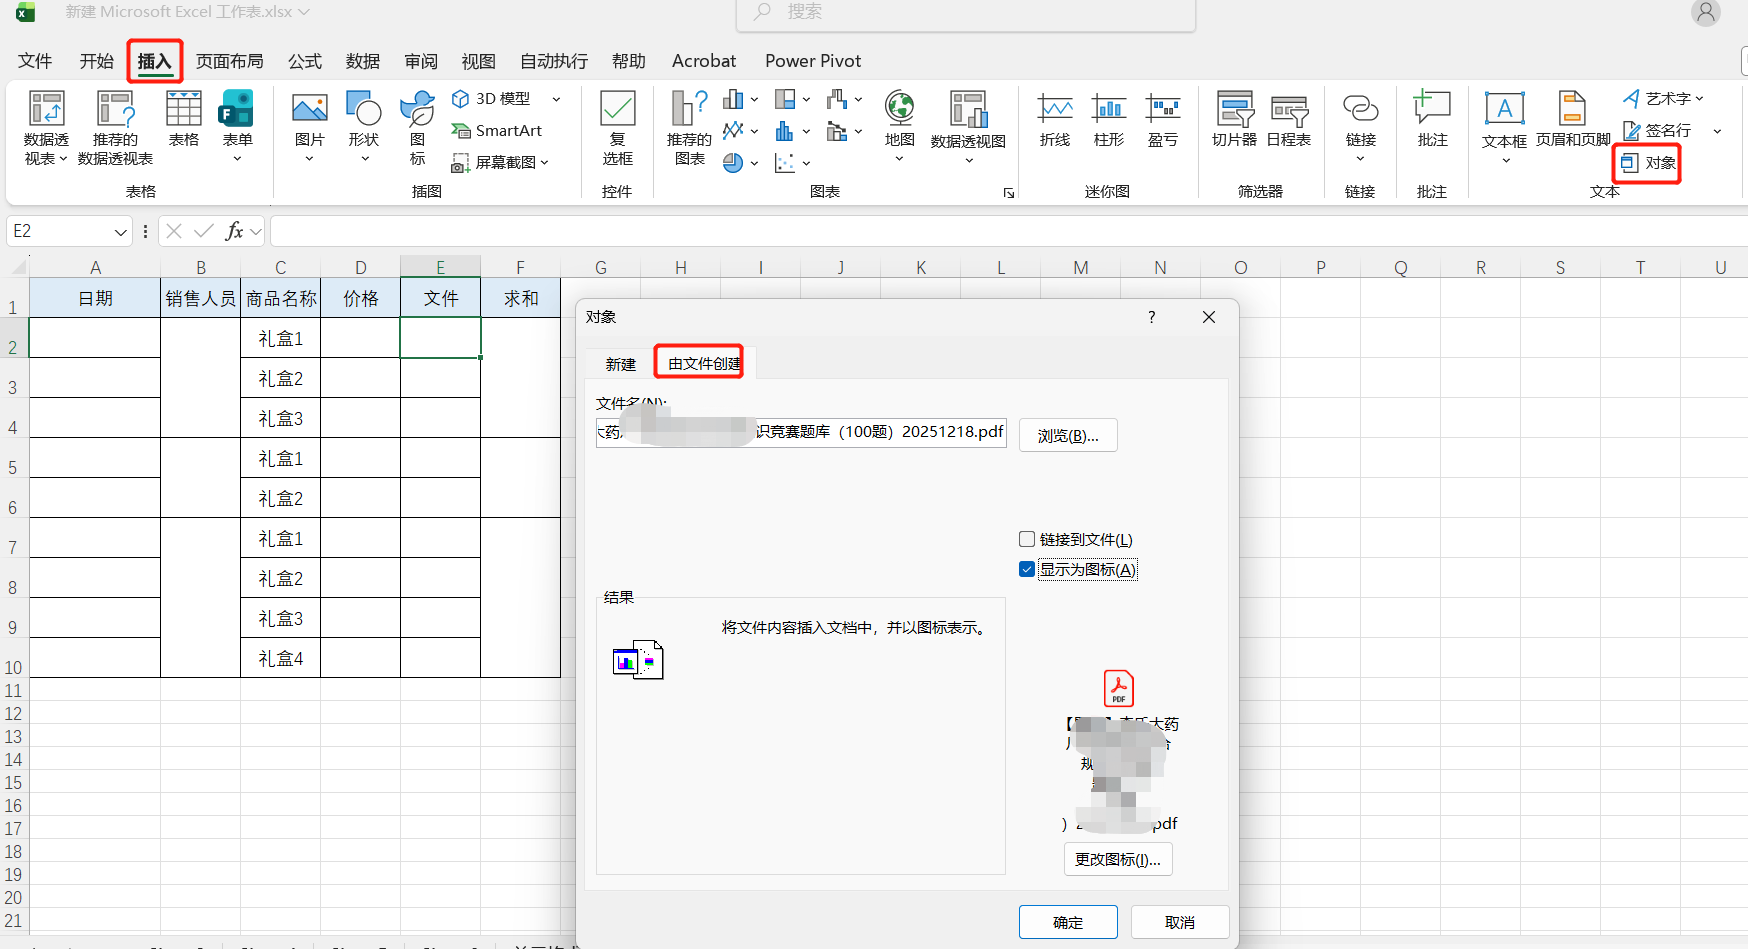The image size is (1748, 949).
Task: Expand the 3D Models dropdown arrow
Action: (x=556, y=99)
